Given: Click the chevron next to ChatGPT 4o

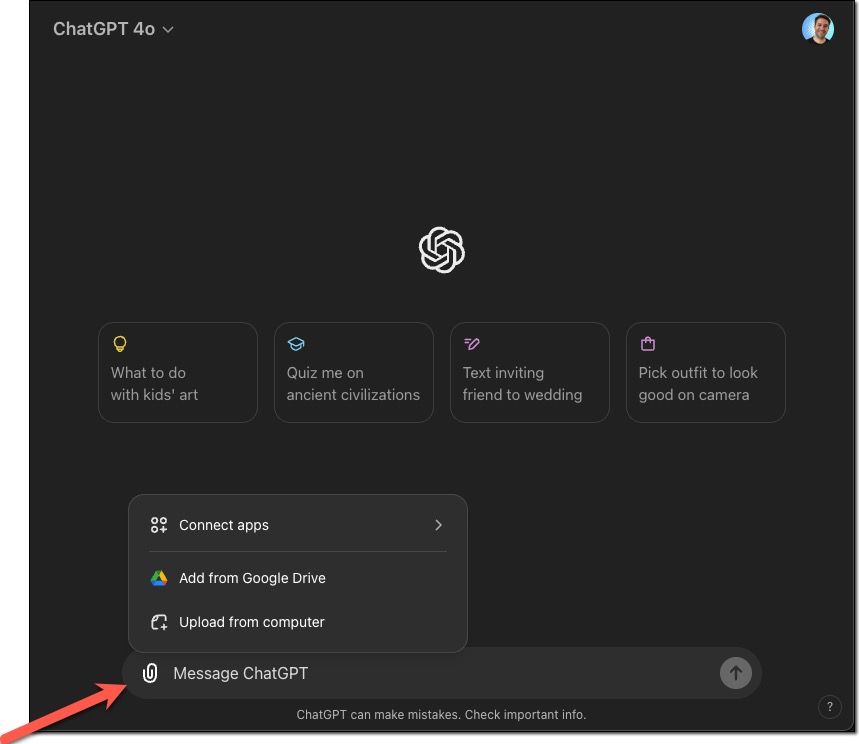Looking at the screenshot, I should tap(168, 30).
